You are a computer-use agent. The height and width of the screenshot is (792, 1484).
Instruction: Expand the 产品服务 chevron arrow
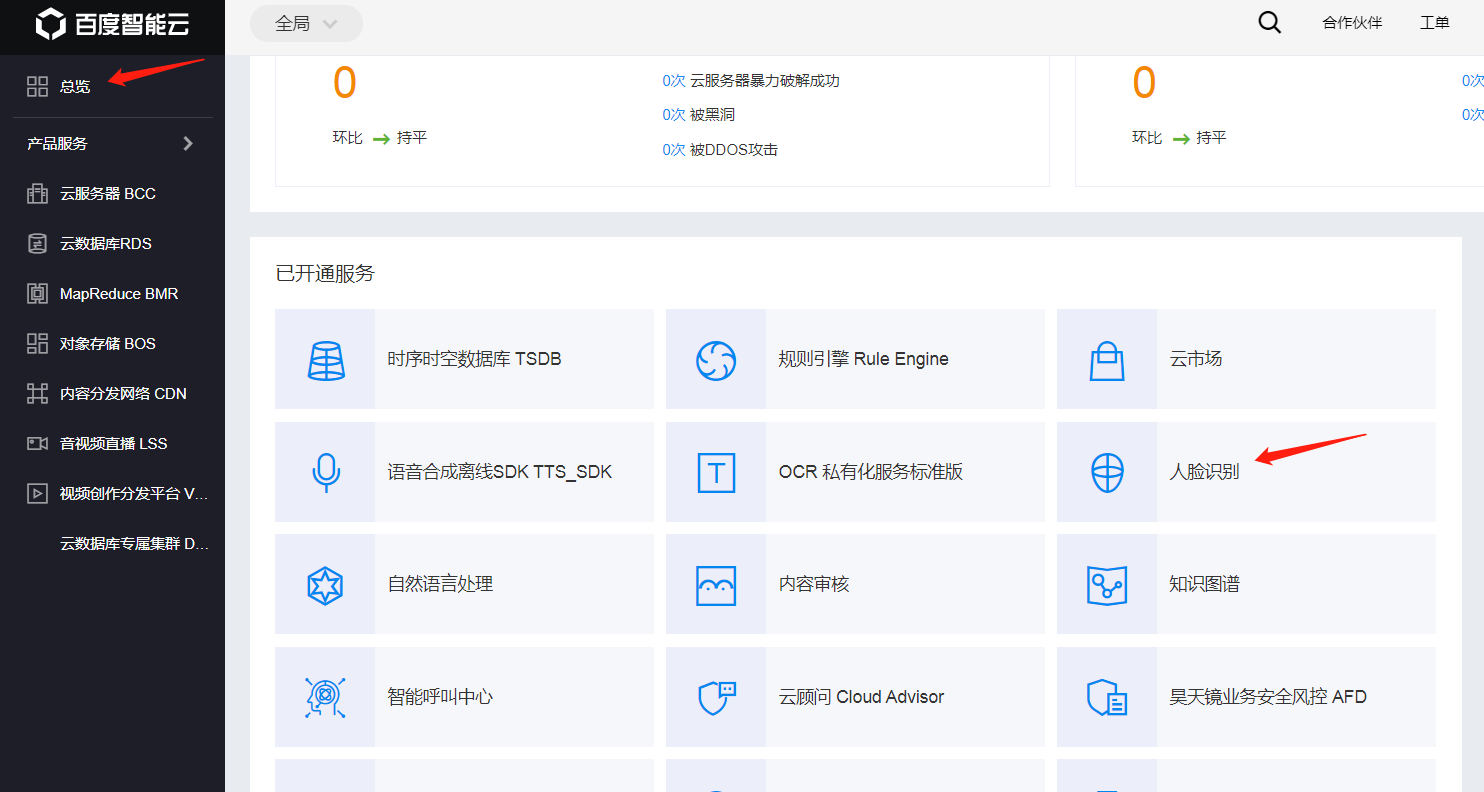point(188,143)
